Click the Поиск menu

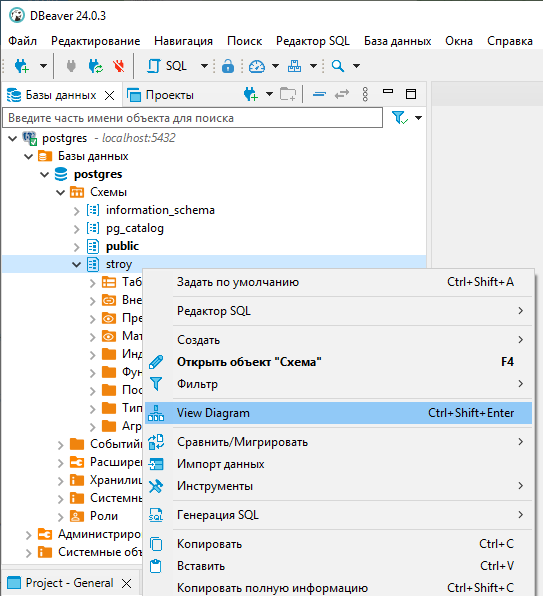pyautogui.click(x=244, y=41)
